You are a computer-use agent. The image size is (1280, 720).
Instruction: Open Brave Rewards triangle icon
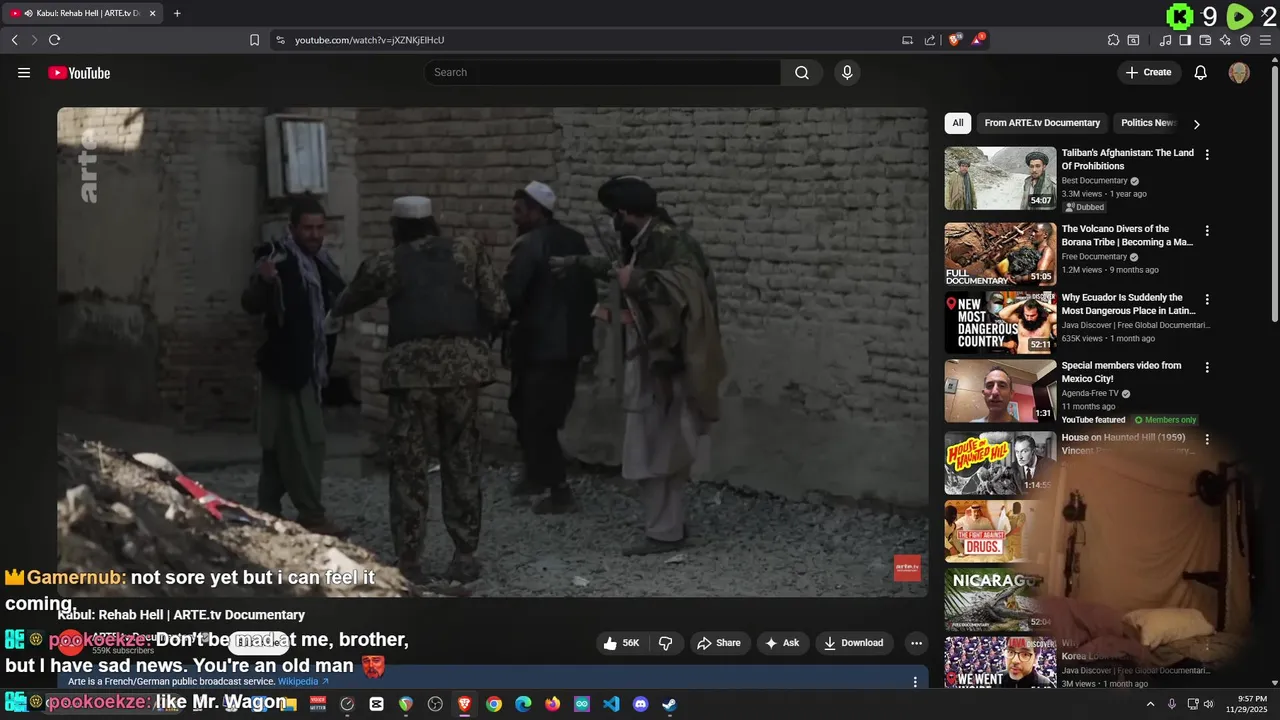pos(978,40)
